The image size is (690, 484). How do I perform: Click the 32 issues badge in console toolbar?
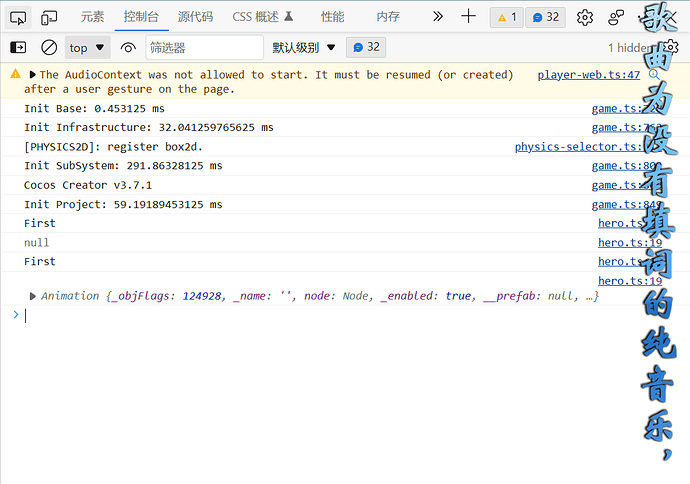coord(366,47)
